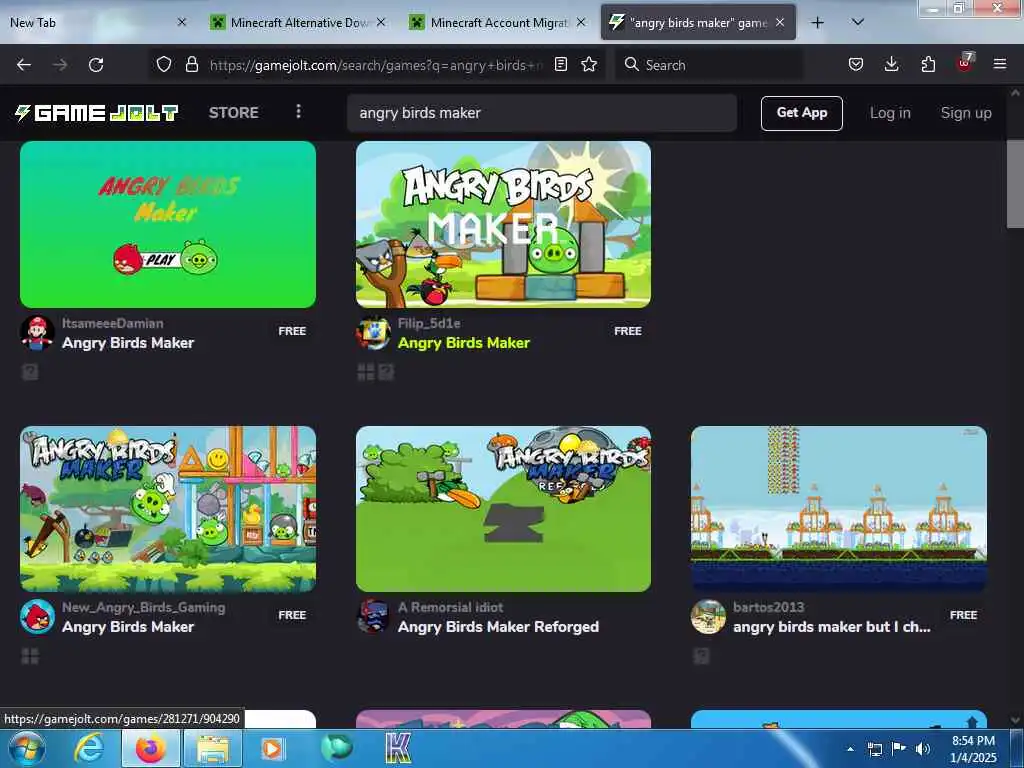Viewport: 1024px width, 768px height.
Task: Close the Minecraft Account Migration tab
Action: point(581,22)
